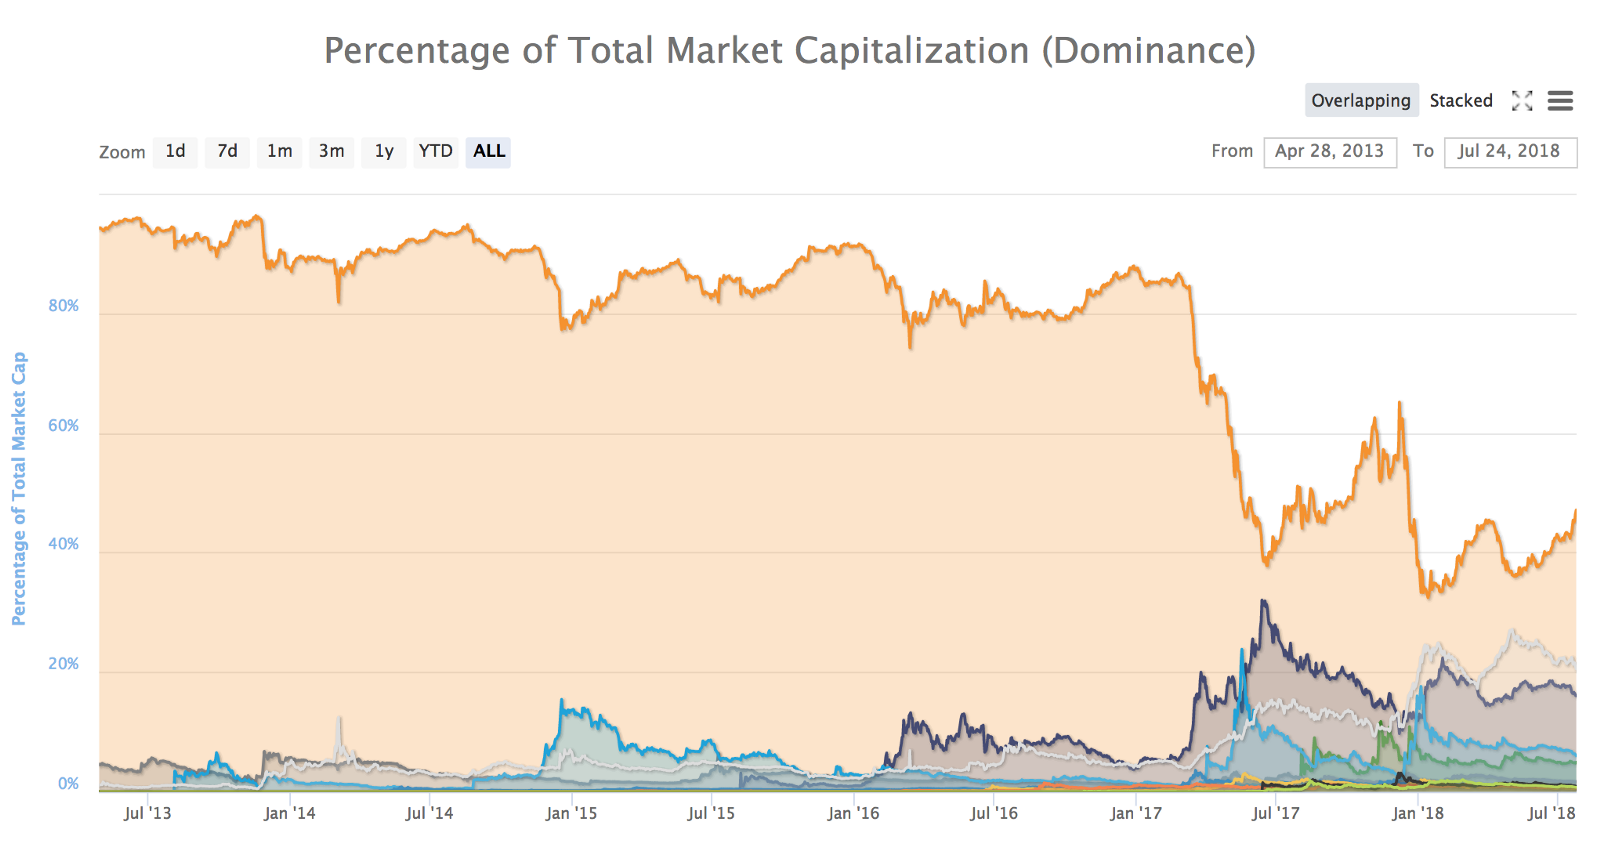Switch chart to Overlapping mode

(x=1361, y=101)
